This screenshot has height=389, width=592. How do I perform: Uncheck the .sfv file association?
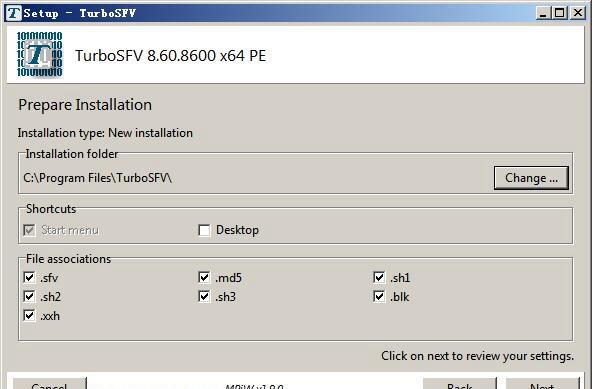click(29, 278)
